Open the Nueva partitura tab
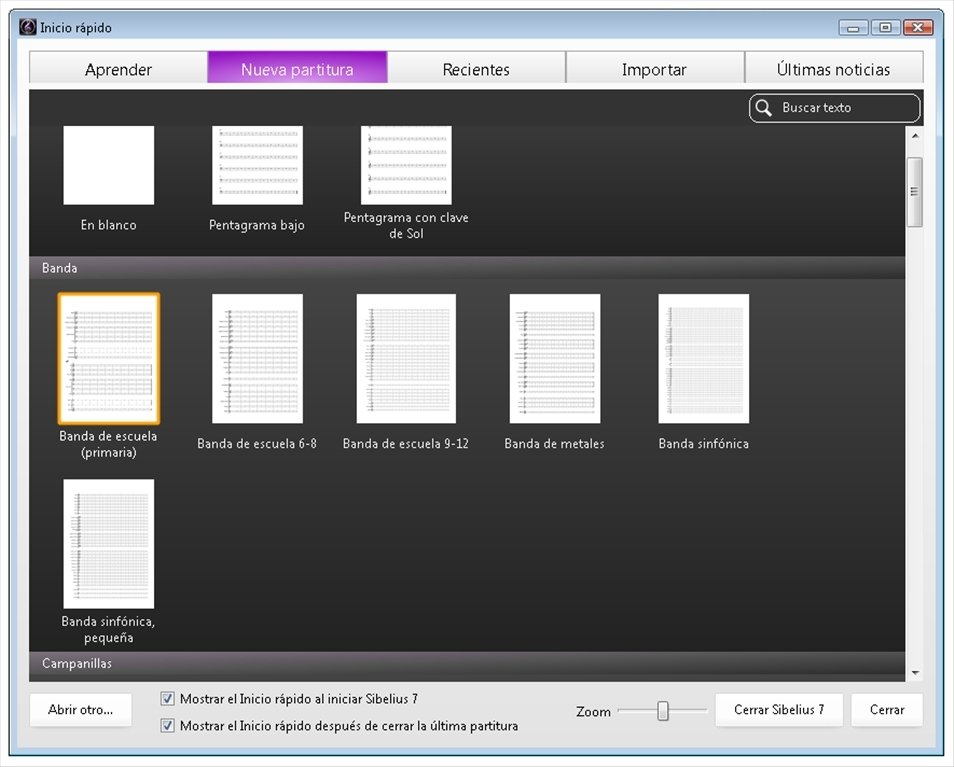954x767 pixels. (298, 68)
